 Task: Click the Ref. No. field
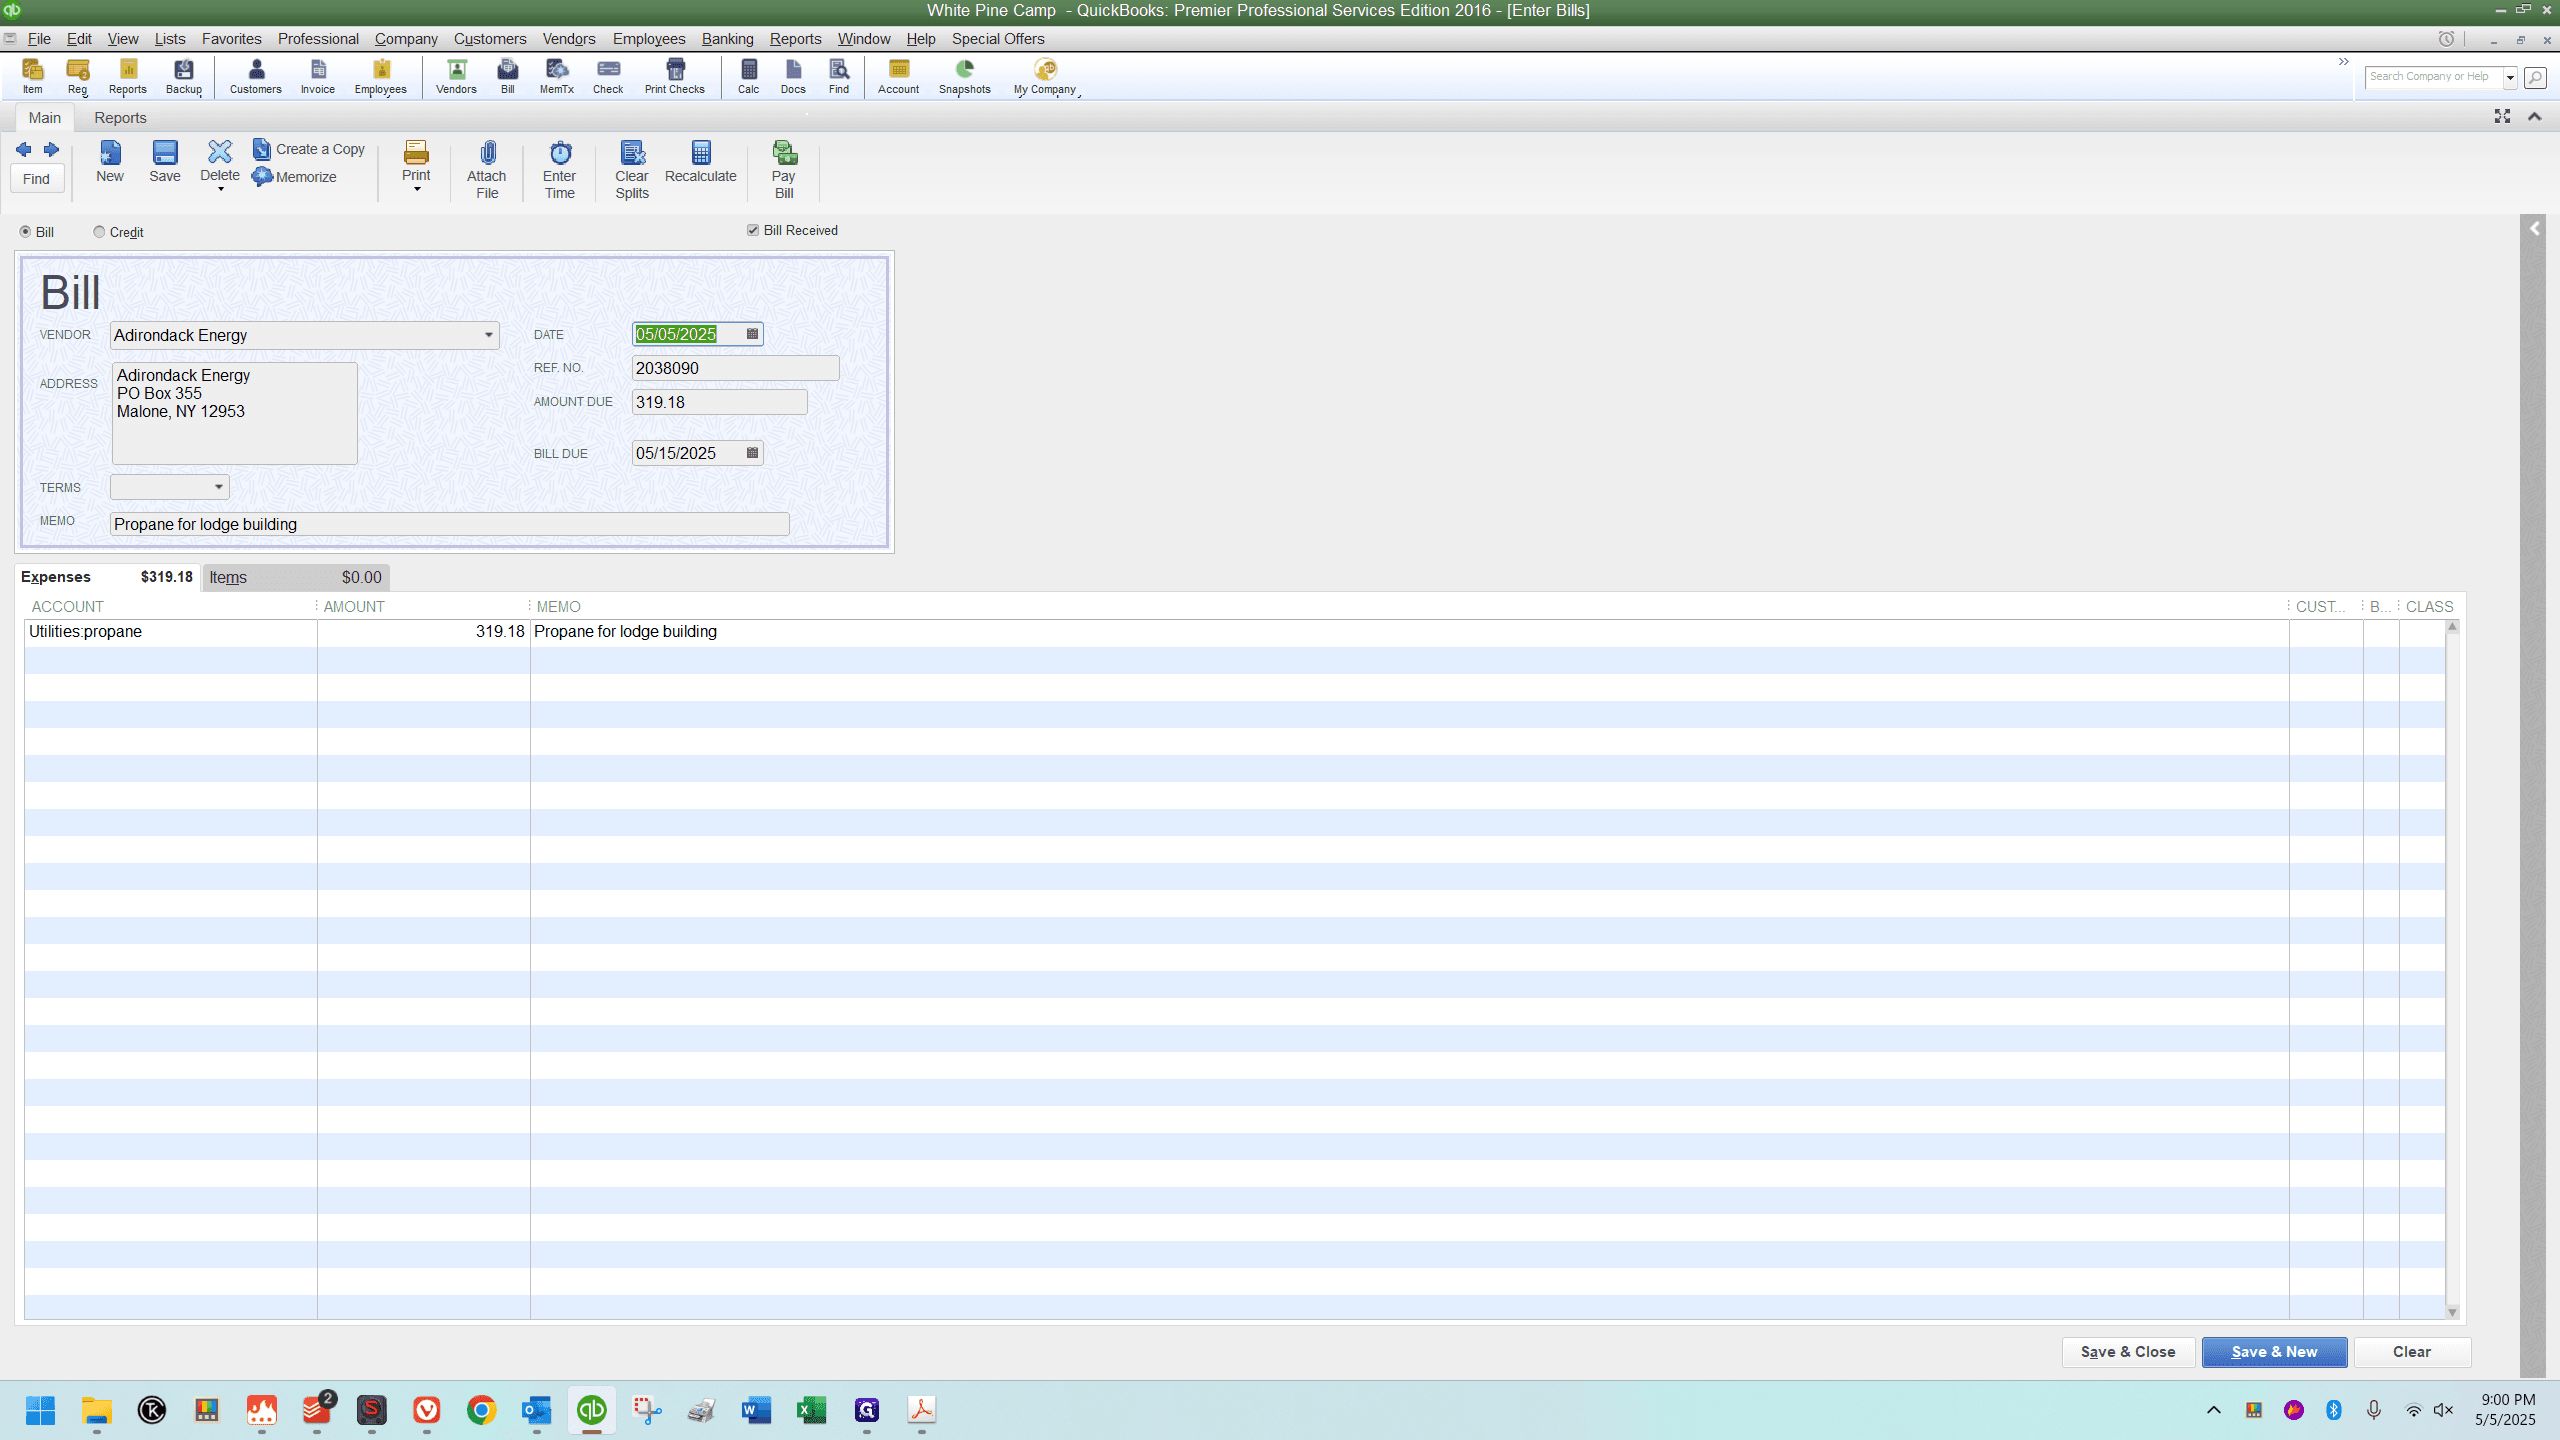(735, 368)
